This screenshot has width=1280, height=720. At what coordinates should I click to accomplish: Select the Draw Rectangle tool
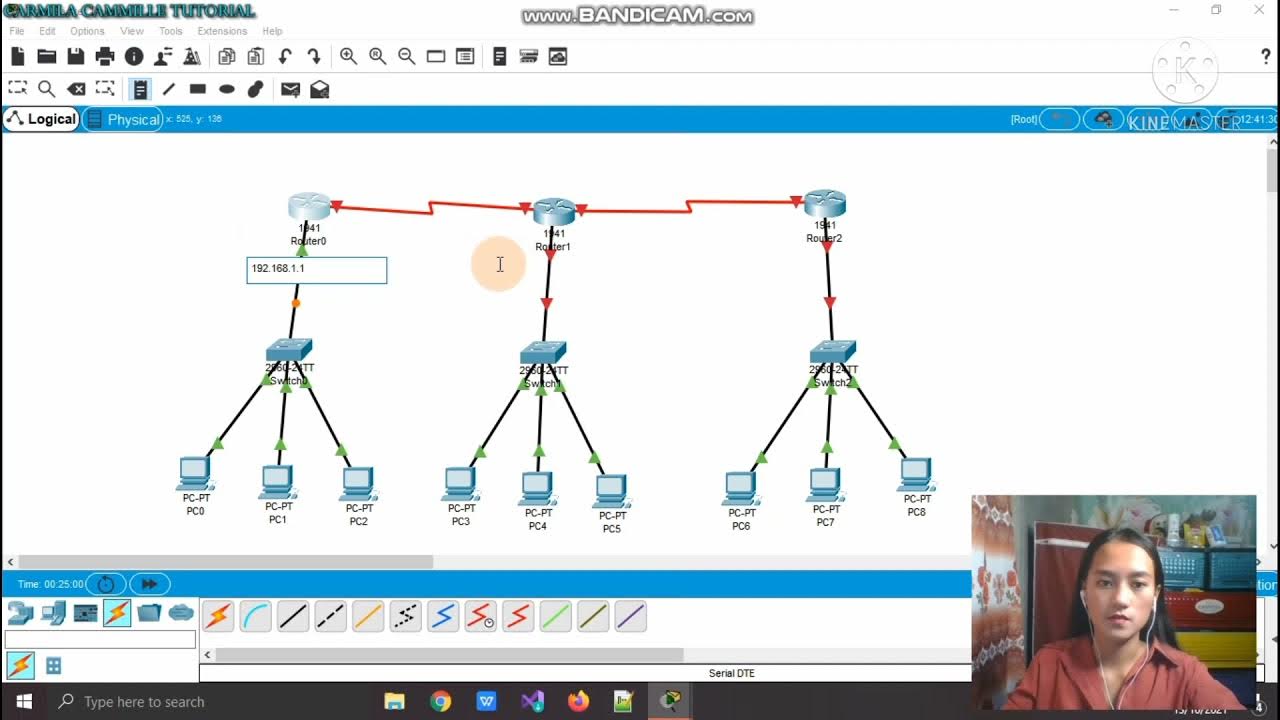pyautogui.click(x=198, y=89)
